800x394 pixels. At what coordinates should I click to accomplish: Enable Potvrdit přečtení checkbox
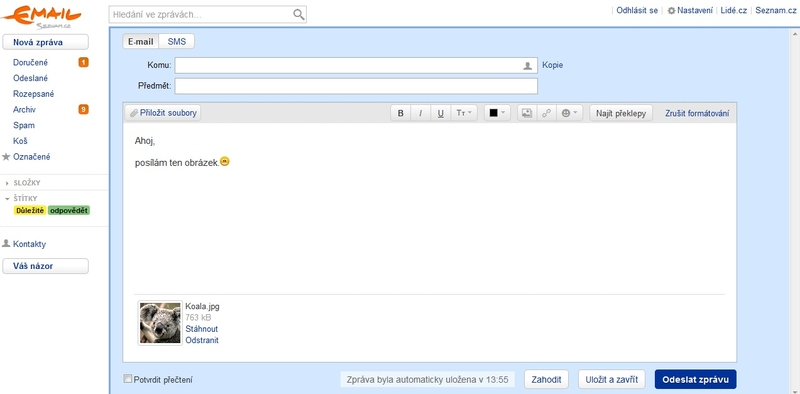click(128, 379)
